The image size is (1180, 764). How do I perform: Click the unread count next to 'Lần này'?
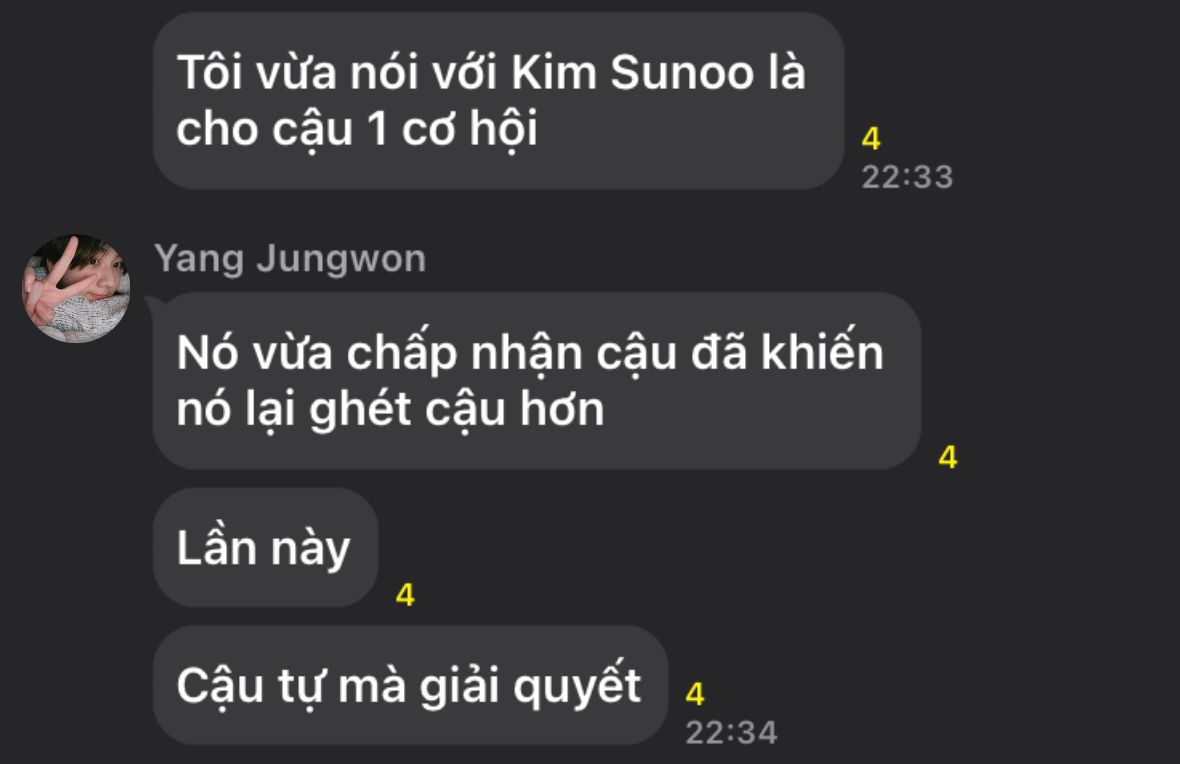click(x=405, y=595)
